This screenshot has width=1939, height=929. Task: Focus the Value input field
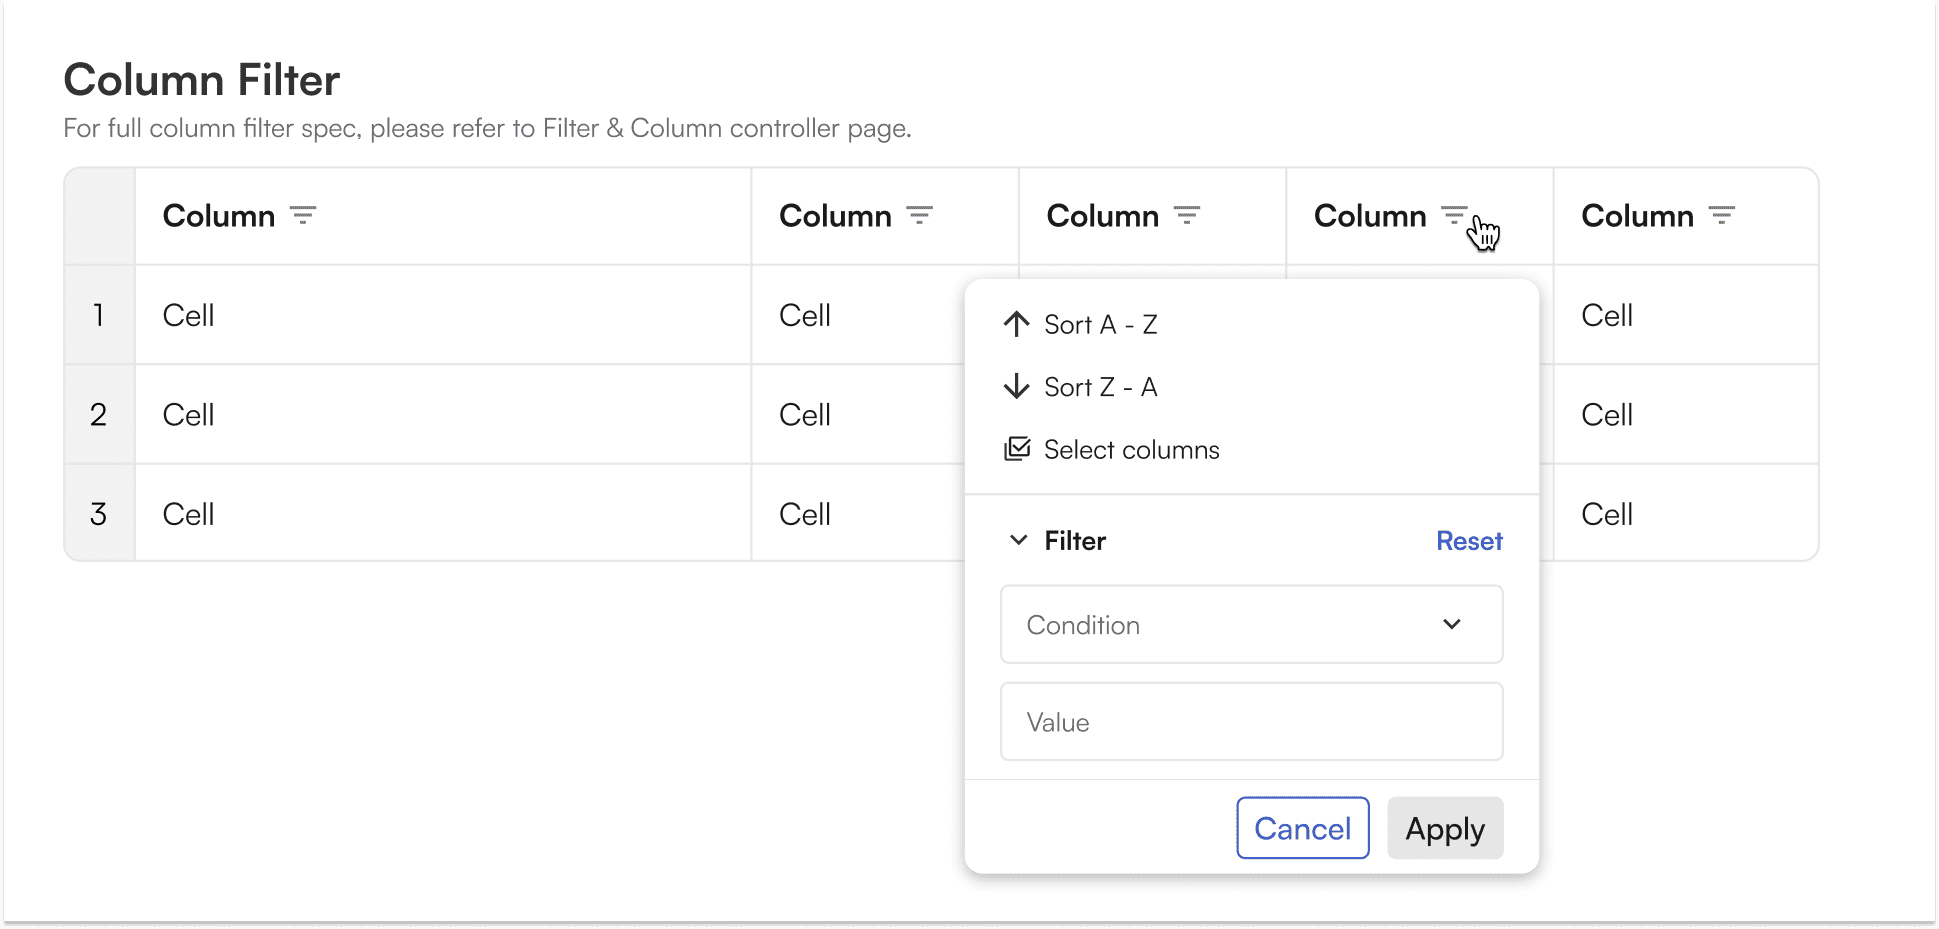click(1251, 722)
